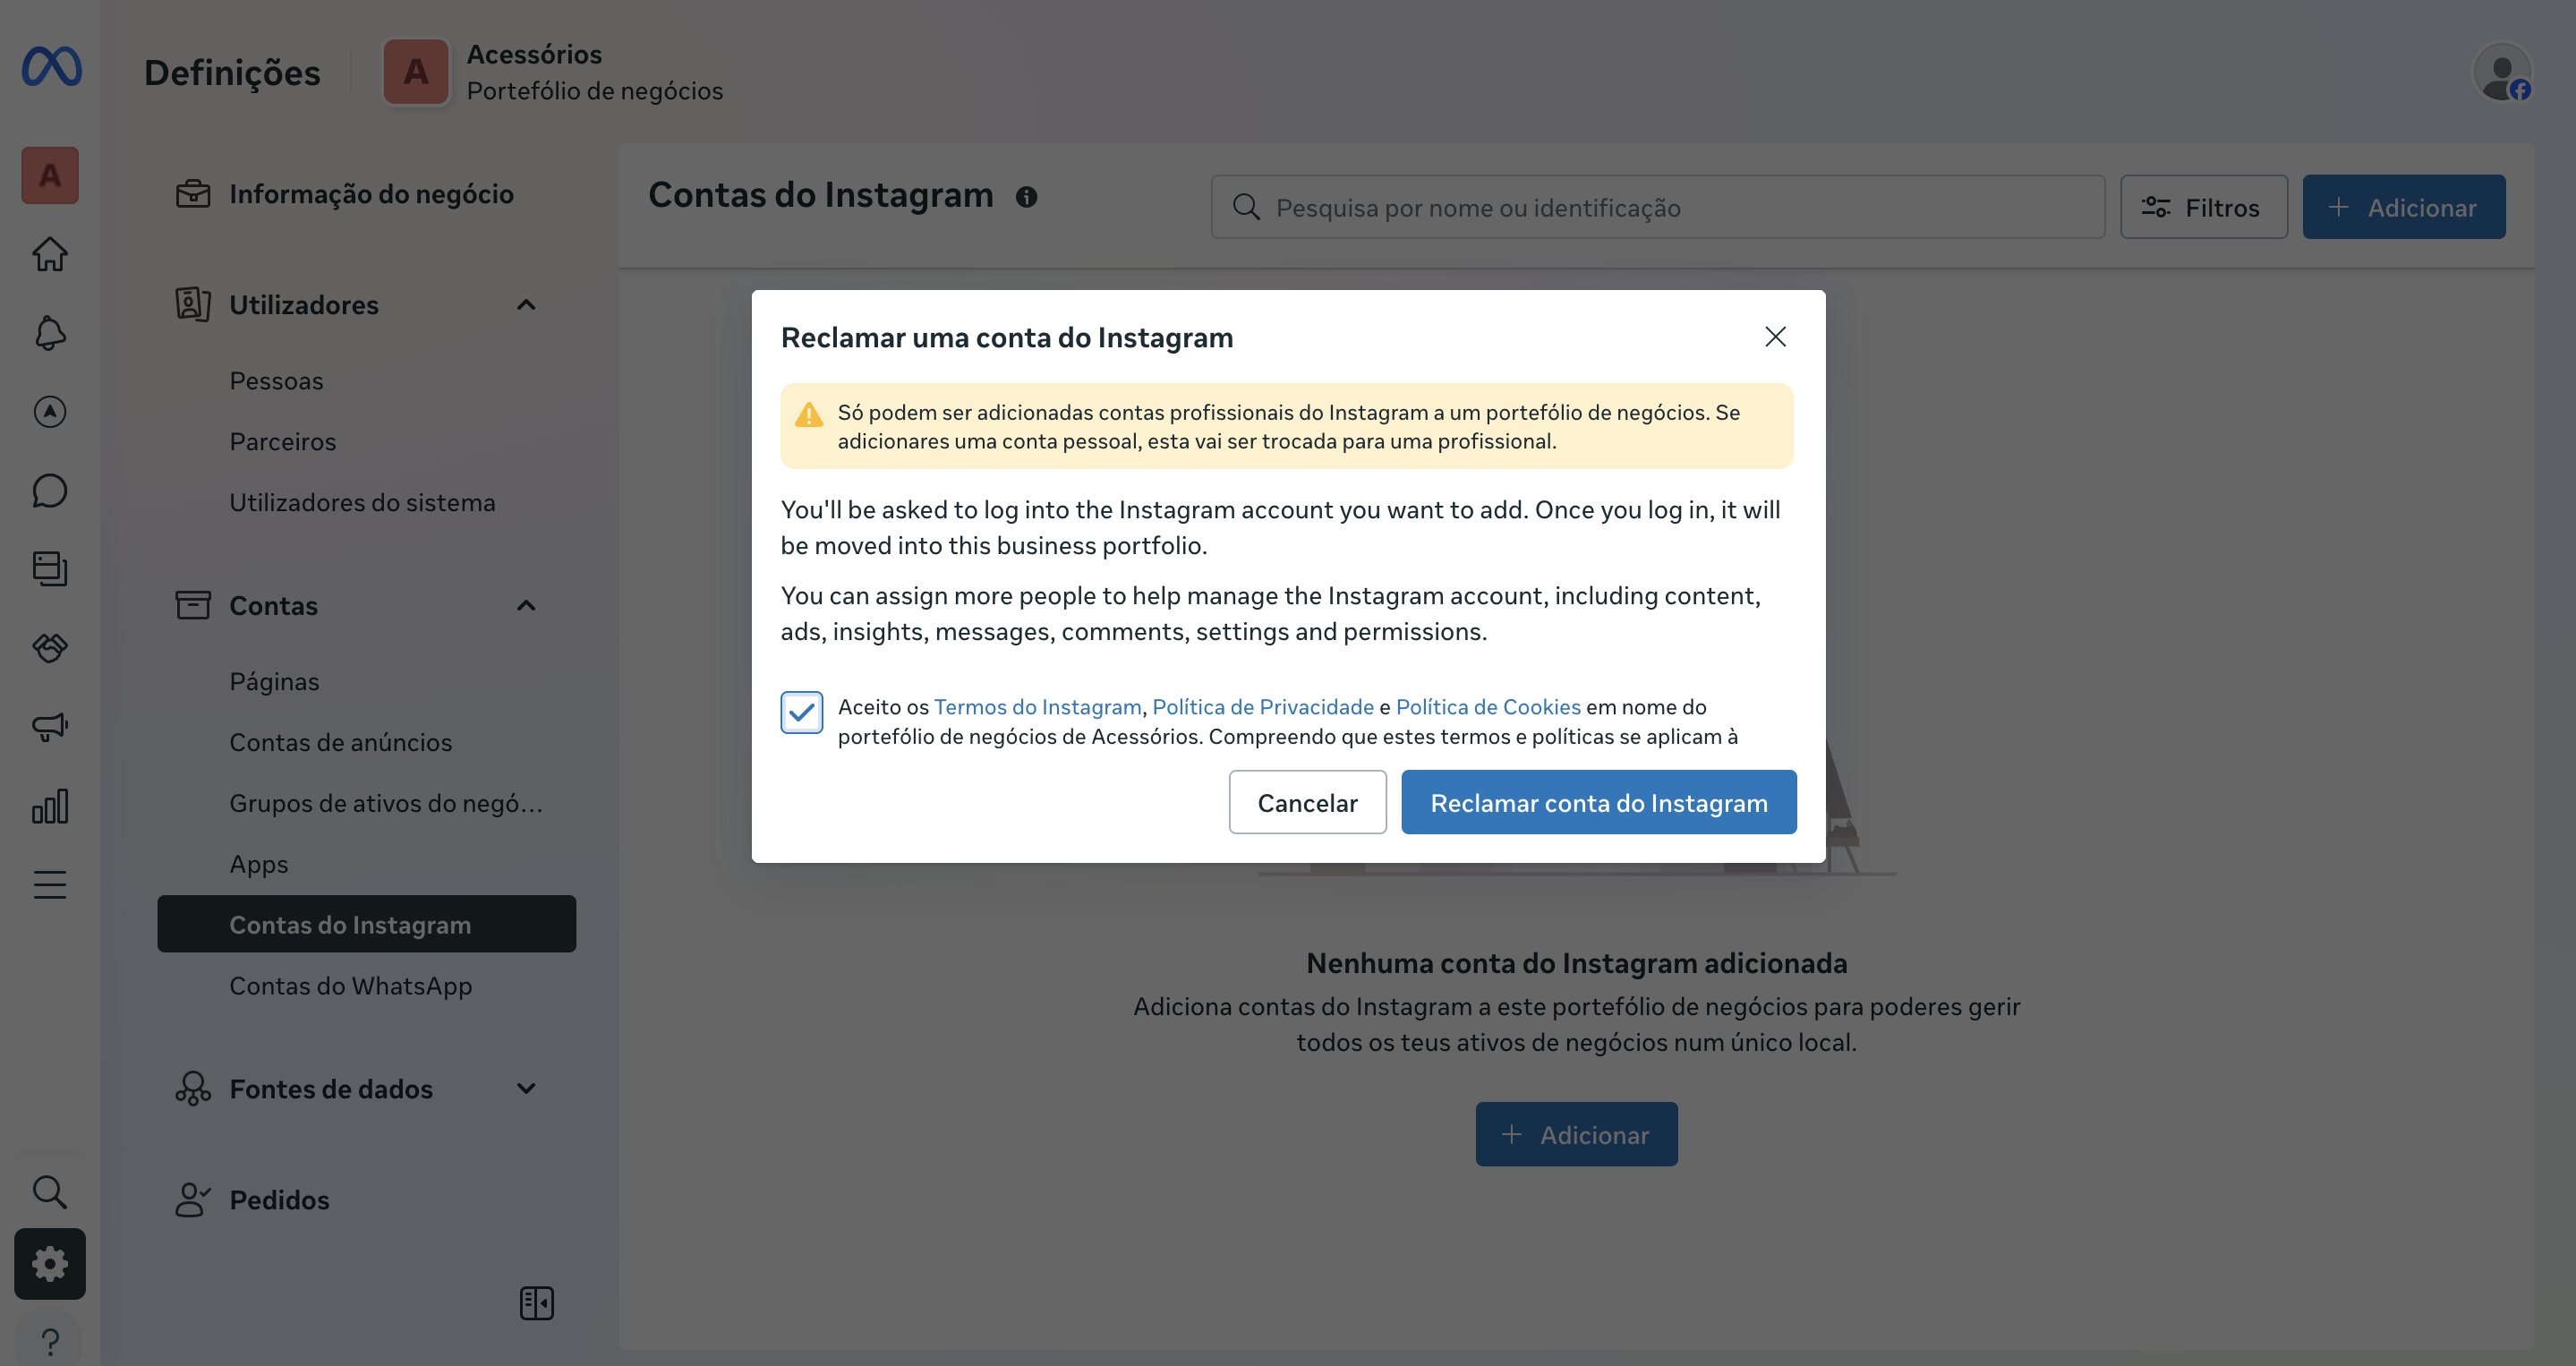Toggle the sidebar collapse panel icon
Image resolution: width=2576 pixels, height=1366 pixels.
536,1303
